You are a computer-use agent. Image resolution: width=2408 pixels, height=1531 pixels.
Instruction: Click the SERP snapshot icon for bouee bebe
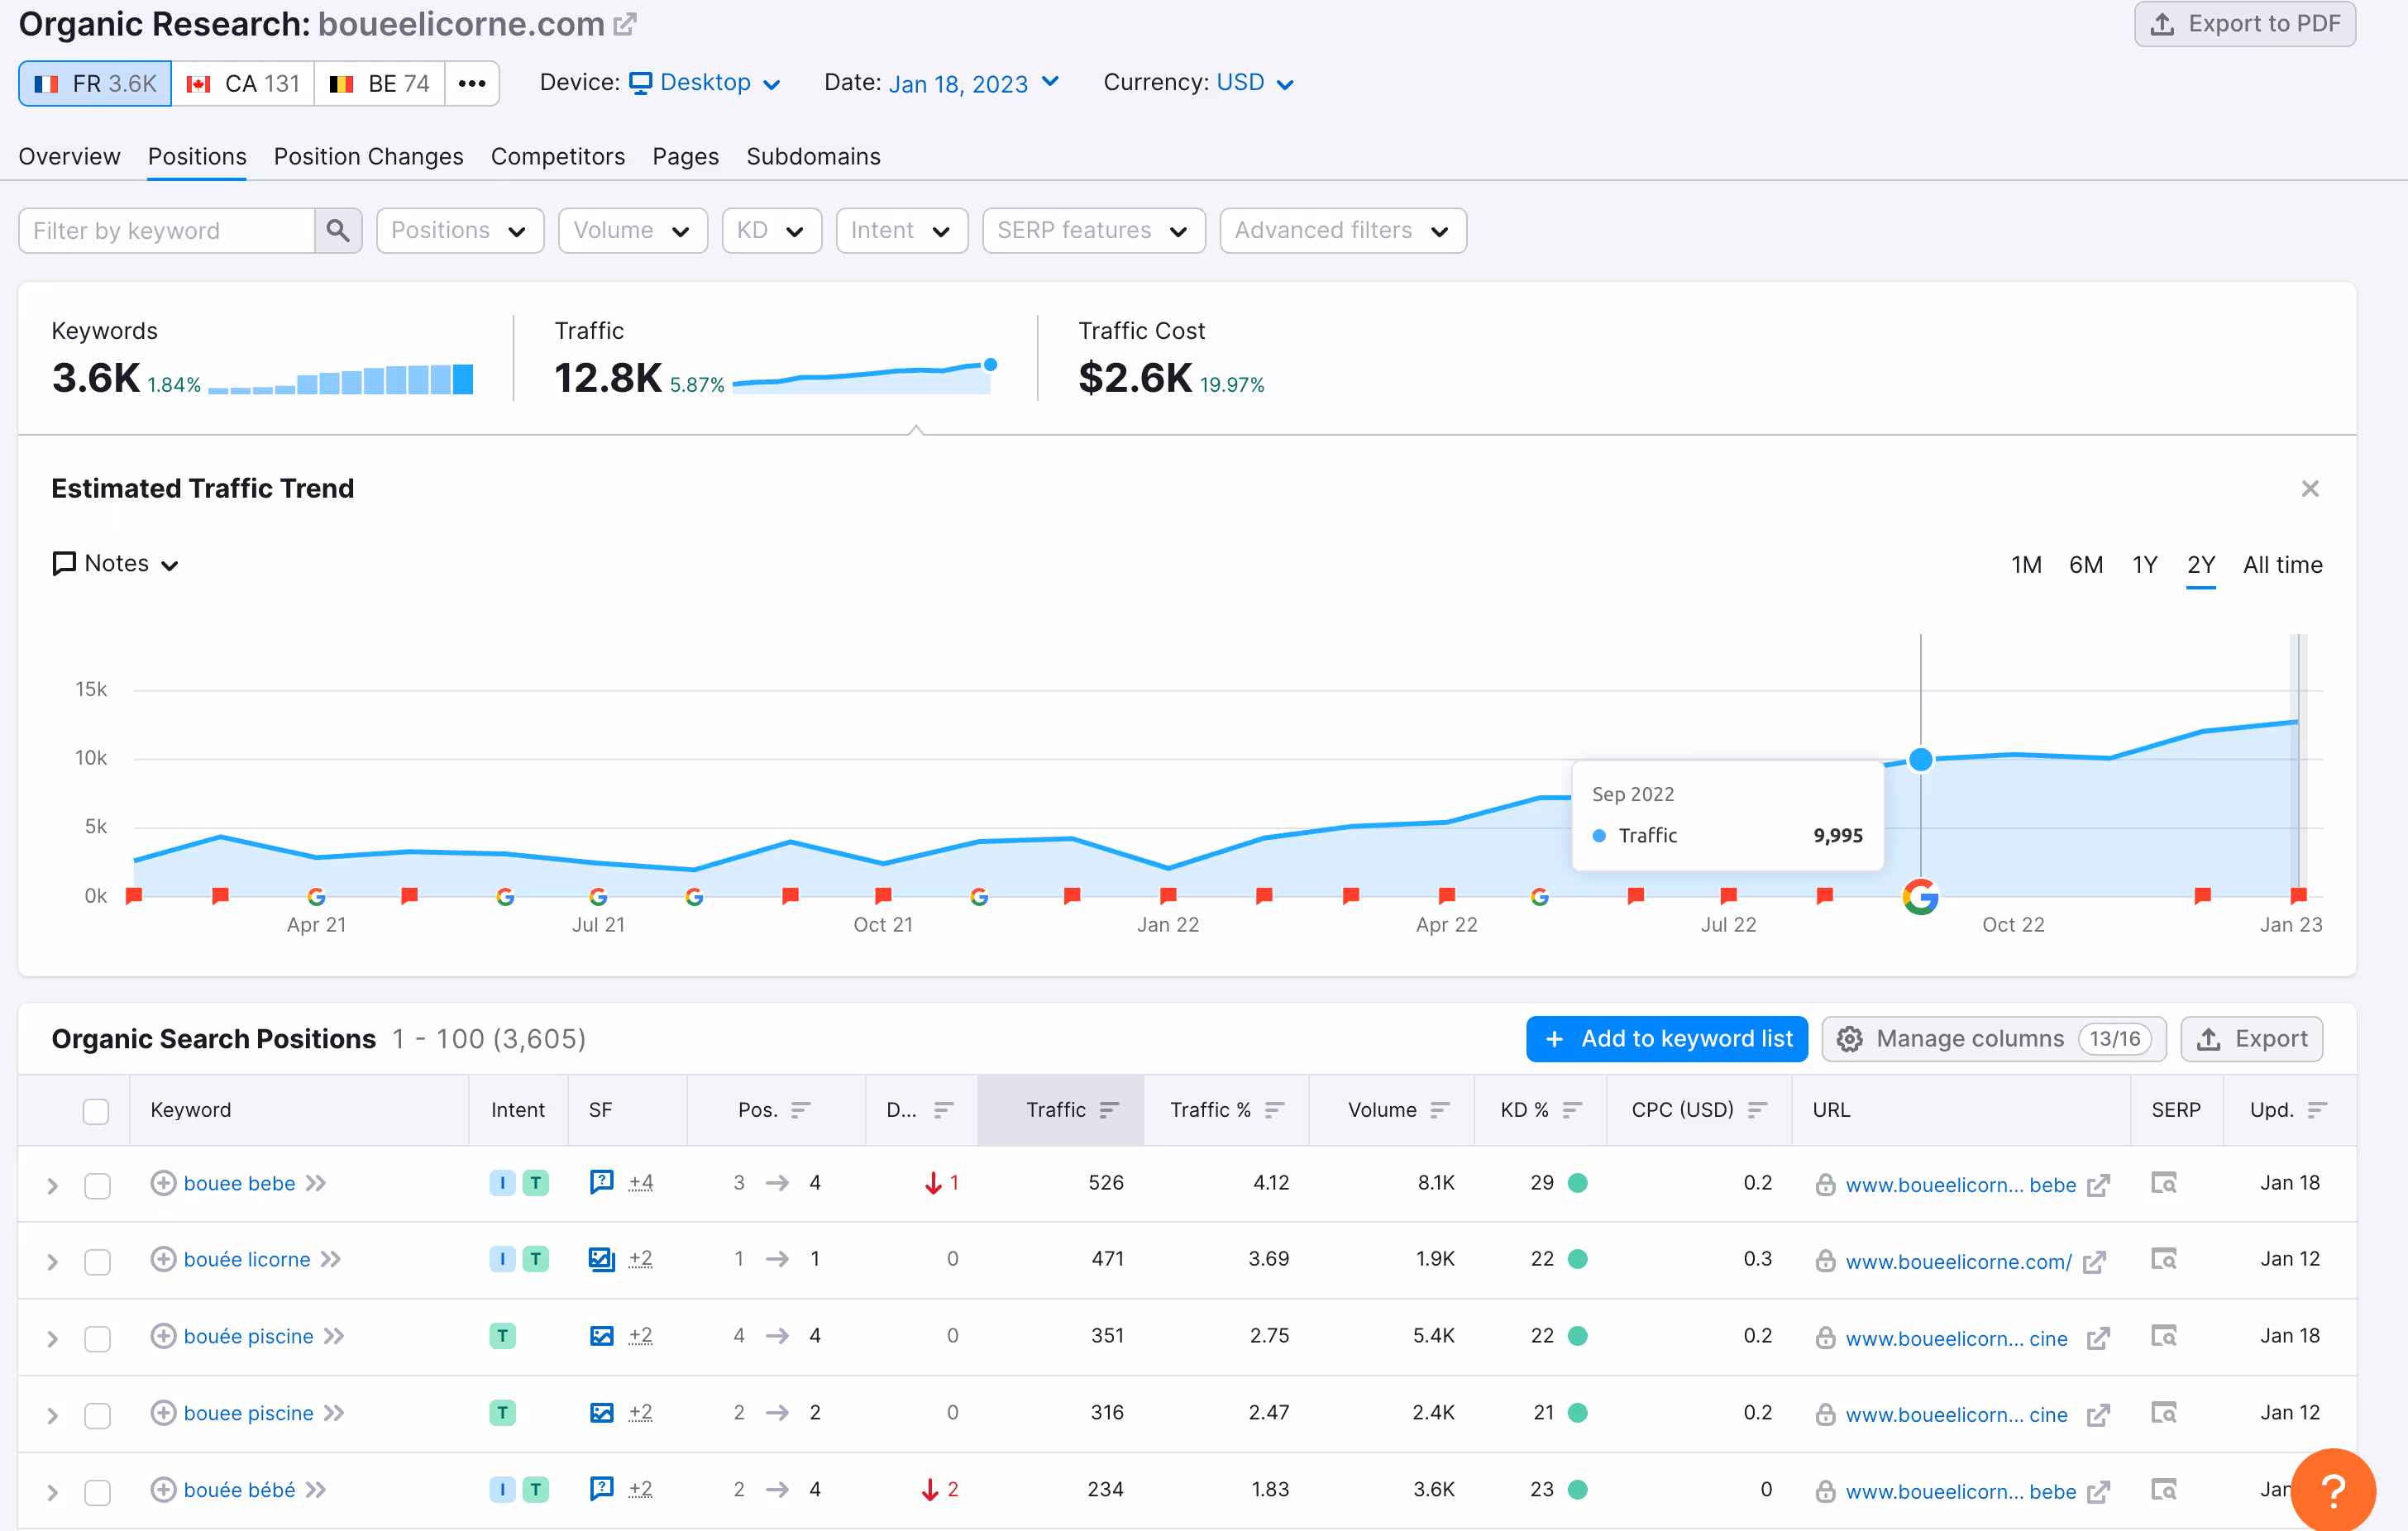pos(2163,1183)
